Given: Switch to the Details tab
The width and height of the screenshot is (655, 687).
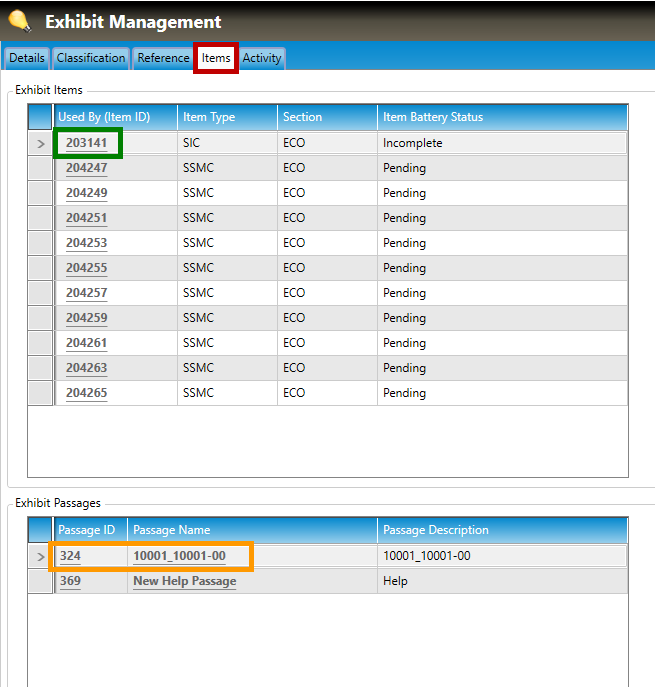Looking at the screenshot, I should pyautogui.click(x=27, y=58).
